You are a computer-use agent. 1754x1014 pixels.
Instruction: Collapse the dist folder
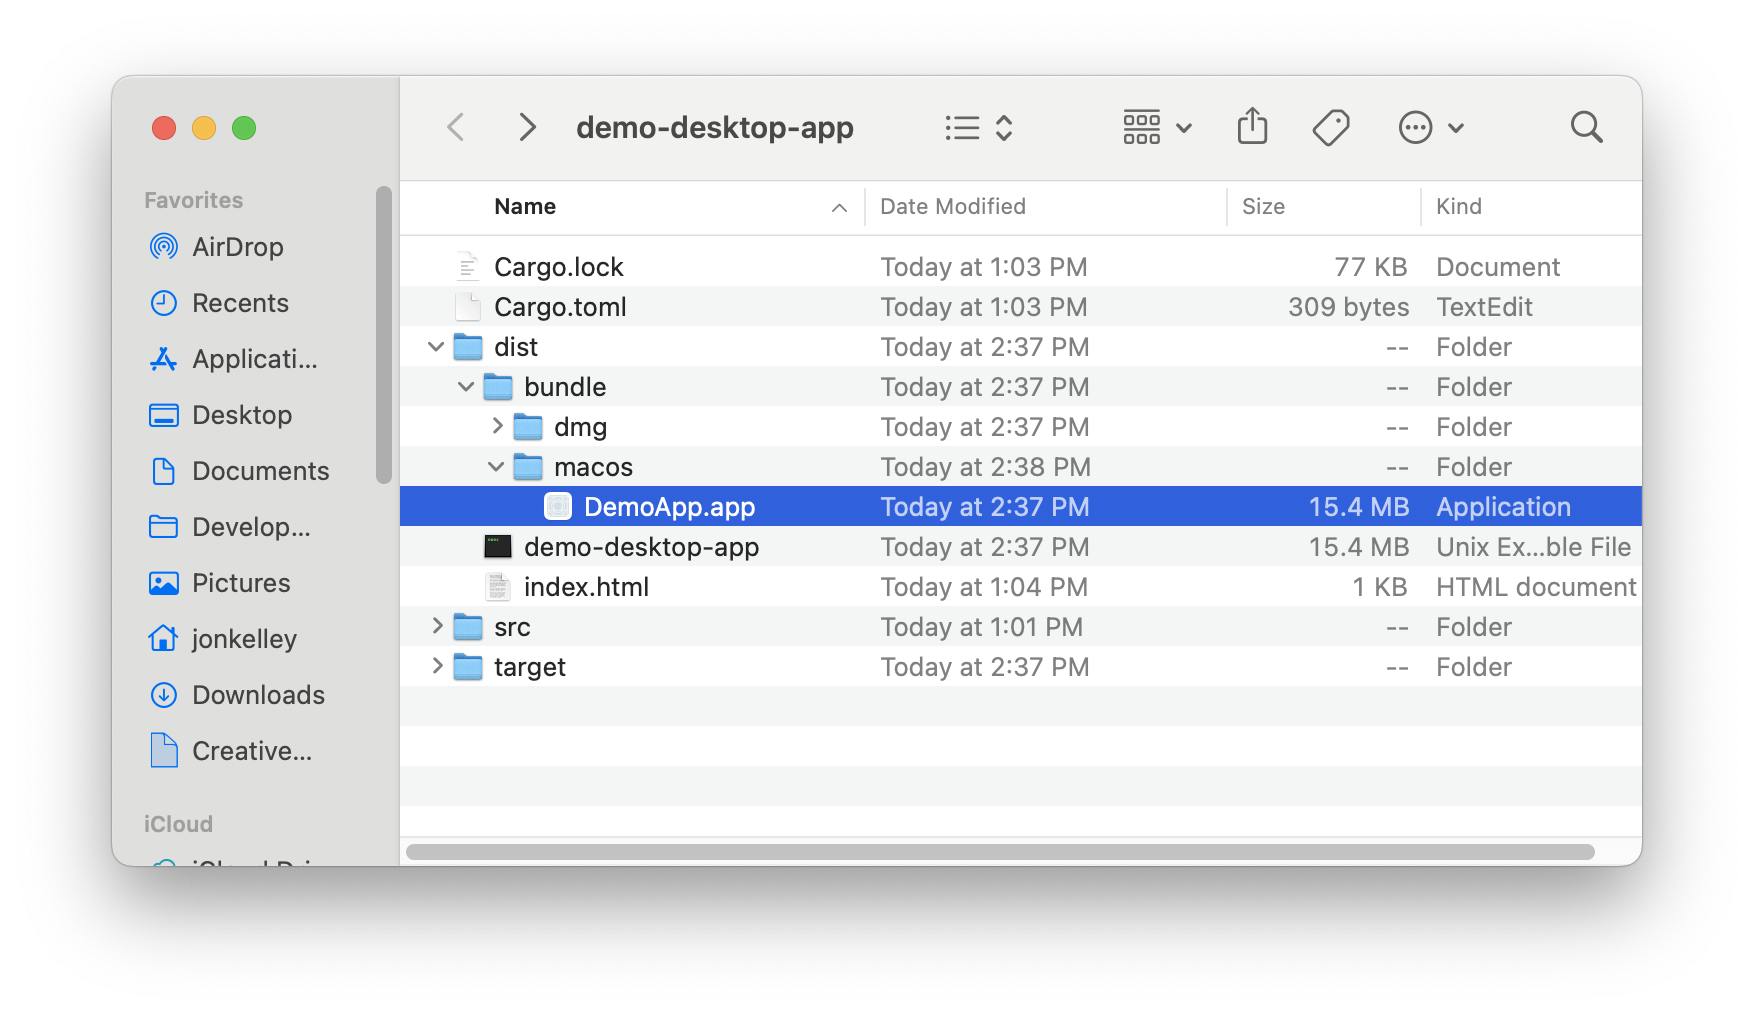coord(436,346)
